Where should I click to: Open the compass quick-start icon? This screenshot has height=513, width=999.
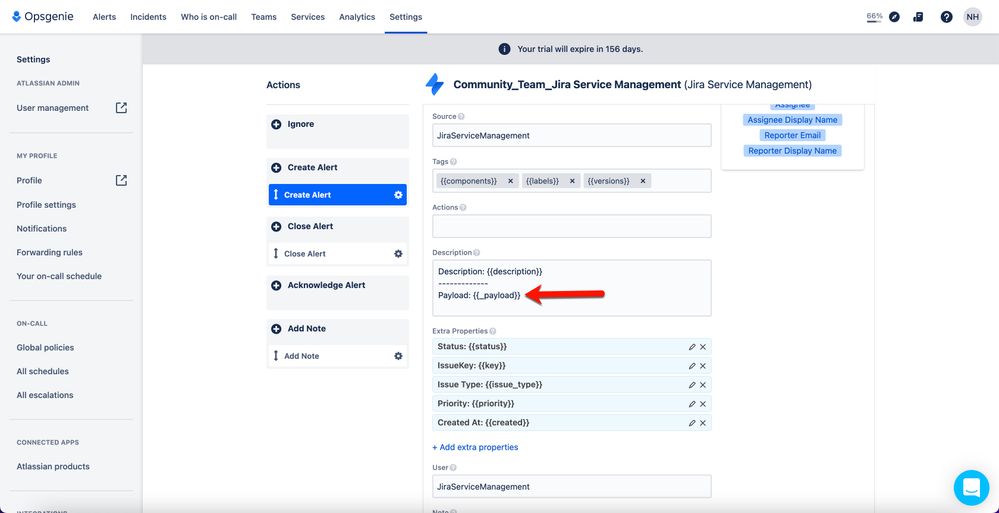[x=895, y=17]
